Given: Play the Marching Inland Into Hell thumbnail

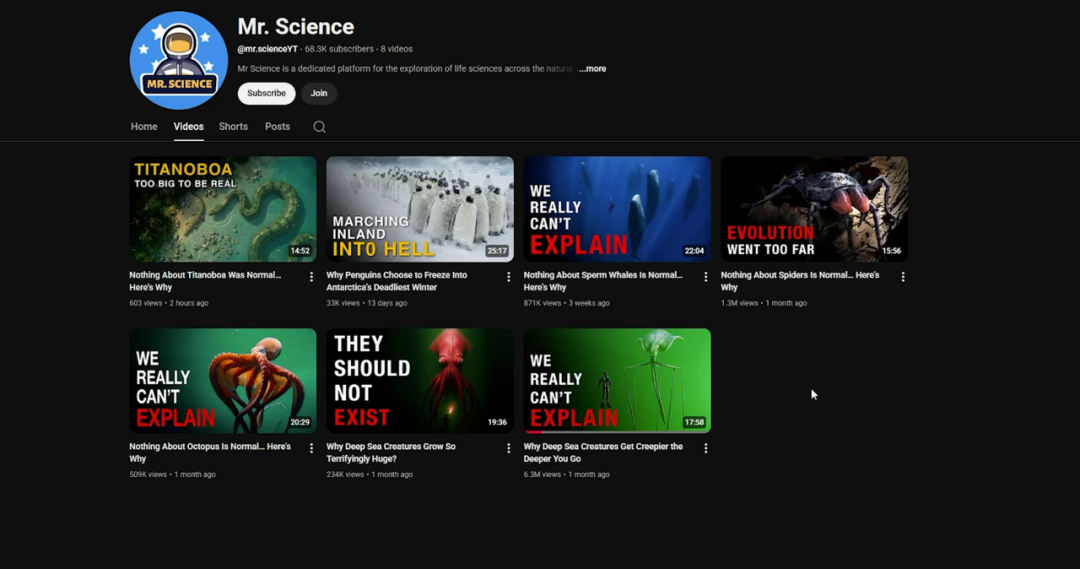Looking at the screenshot, I should pyautogui.click(x=420, y=209).
